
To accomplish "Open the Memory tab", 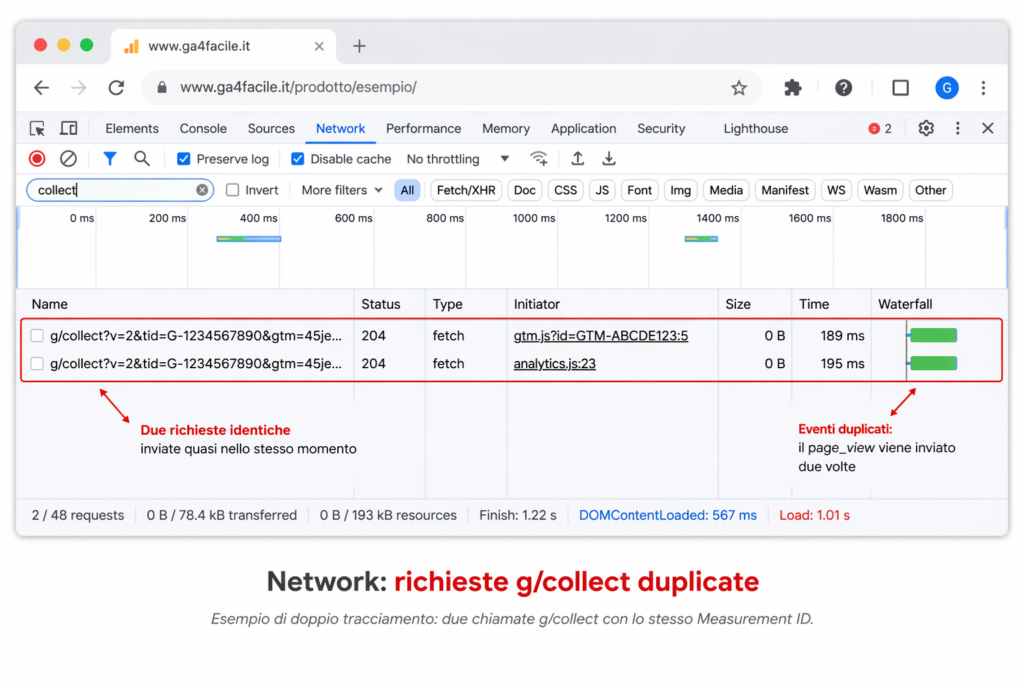I will (x=505, y=129).
